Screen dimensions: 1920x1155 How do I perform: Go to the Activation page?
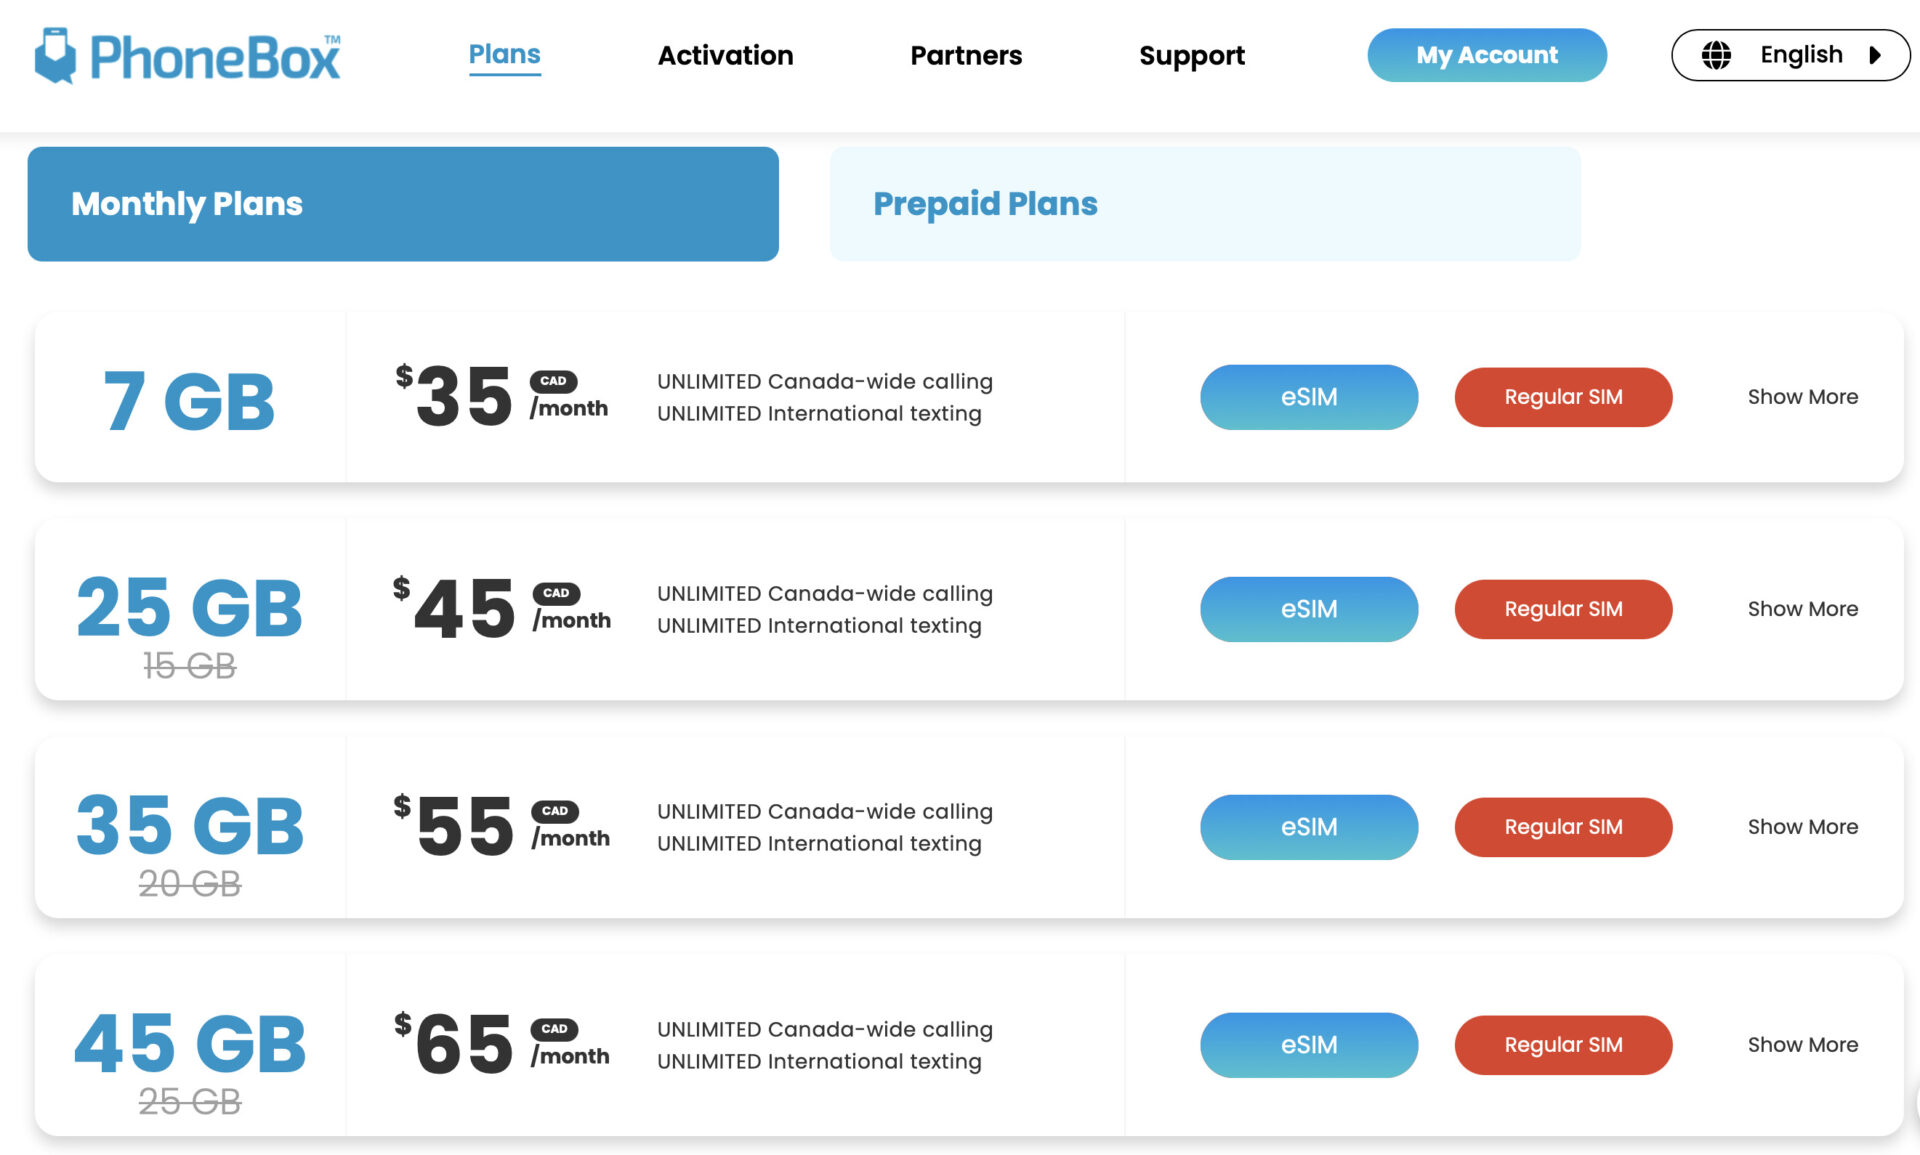tap(725, 55)
